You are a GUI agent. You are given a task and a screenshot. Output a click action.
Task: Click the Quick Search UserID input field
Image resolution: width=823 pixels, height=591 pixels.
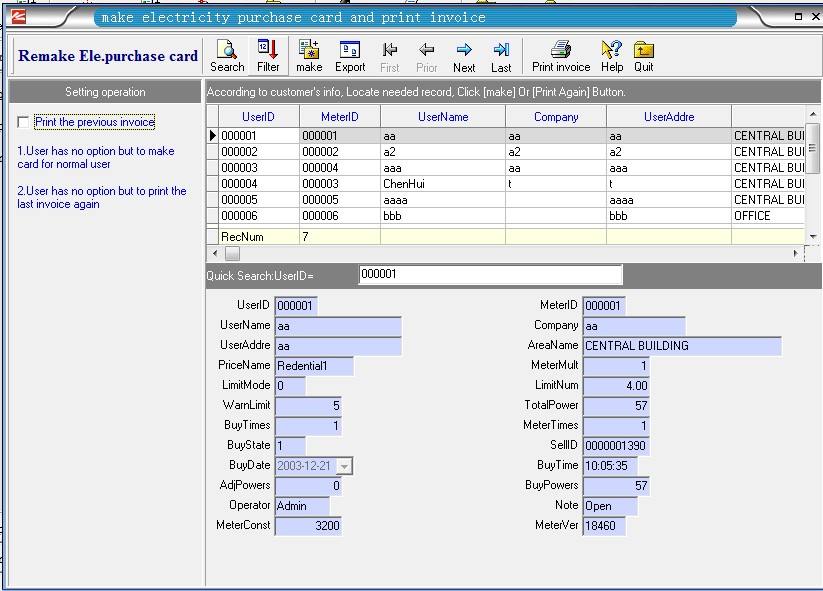[x=490, y=274]
